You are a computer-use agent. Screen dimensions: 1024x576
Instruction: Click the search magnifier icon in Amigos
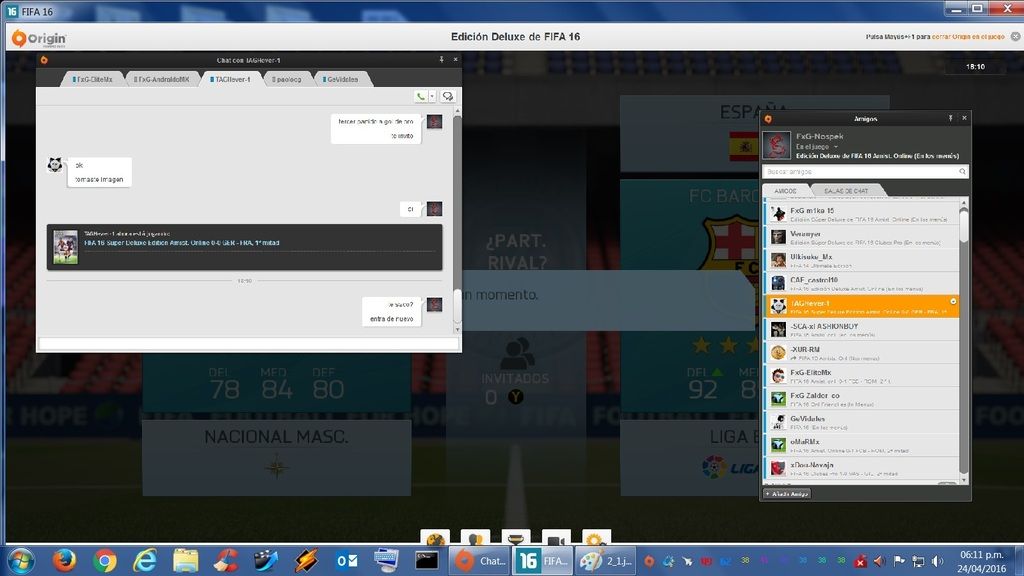click(962, 172)
